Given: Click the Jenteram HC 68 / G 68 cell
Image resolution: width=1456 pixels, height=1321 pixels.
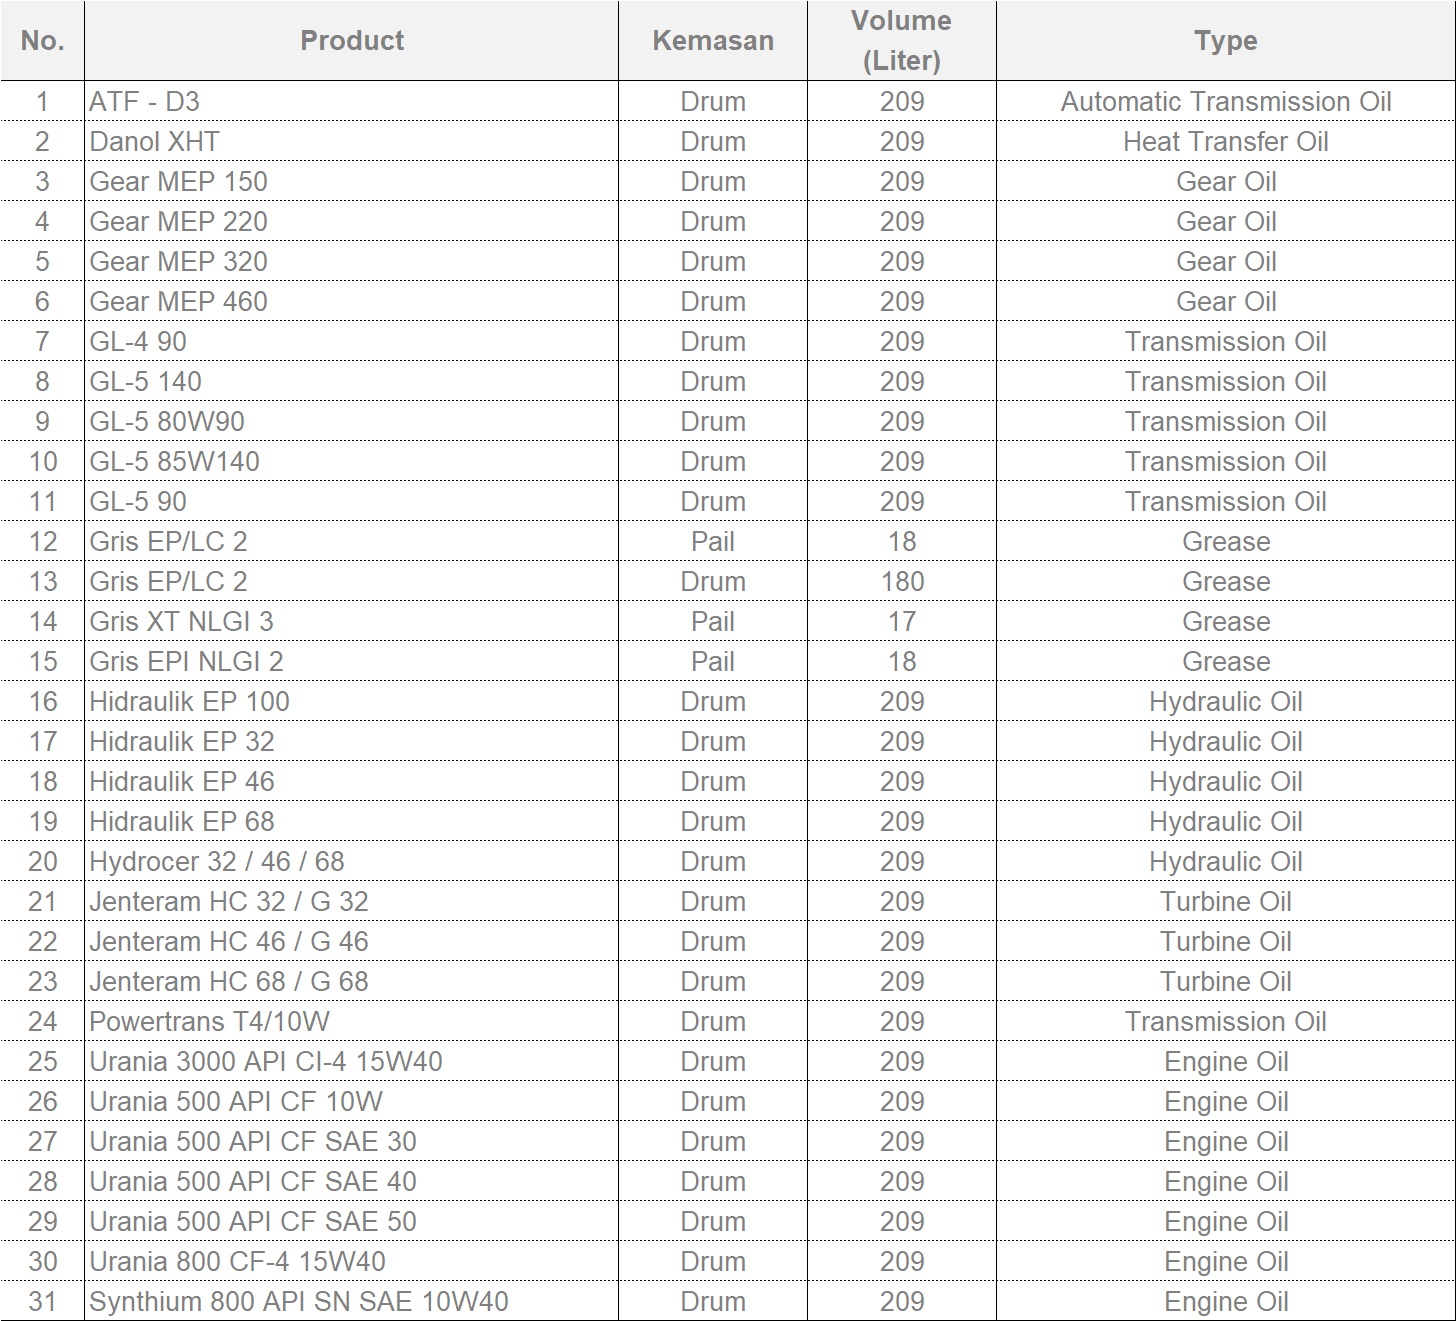Looking at the screenshot, I should pos(228,982).
